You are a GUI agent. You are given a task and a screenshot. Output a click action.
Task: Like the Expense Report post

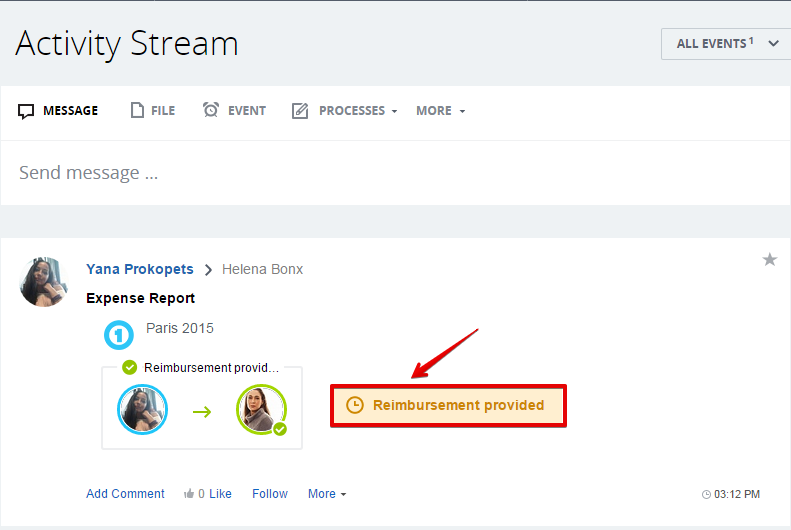pyautogui.click(x=220, y=494)
